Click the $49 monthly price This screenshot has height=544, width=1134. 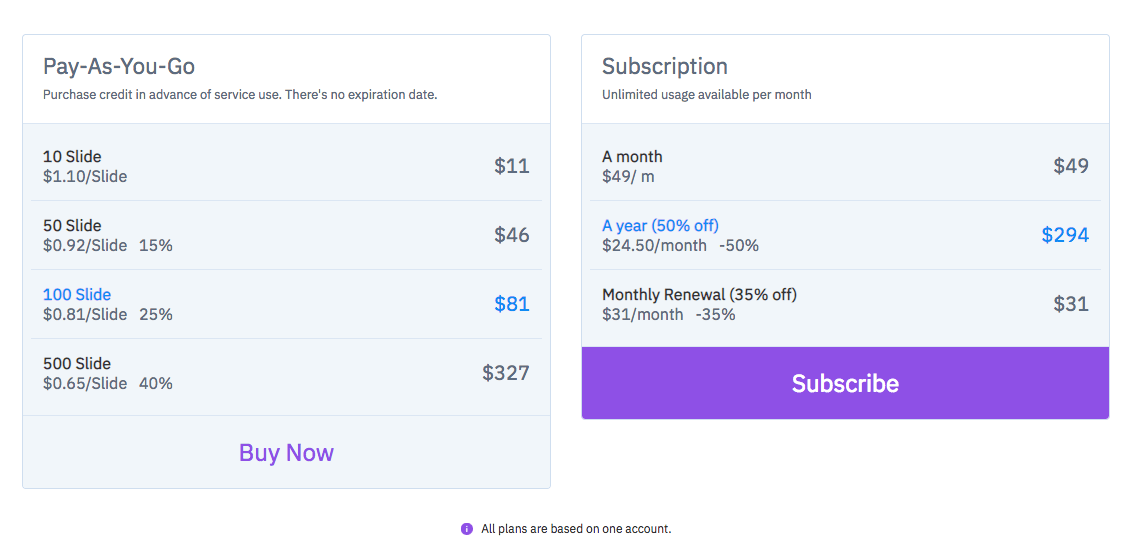point(1071,166)
